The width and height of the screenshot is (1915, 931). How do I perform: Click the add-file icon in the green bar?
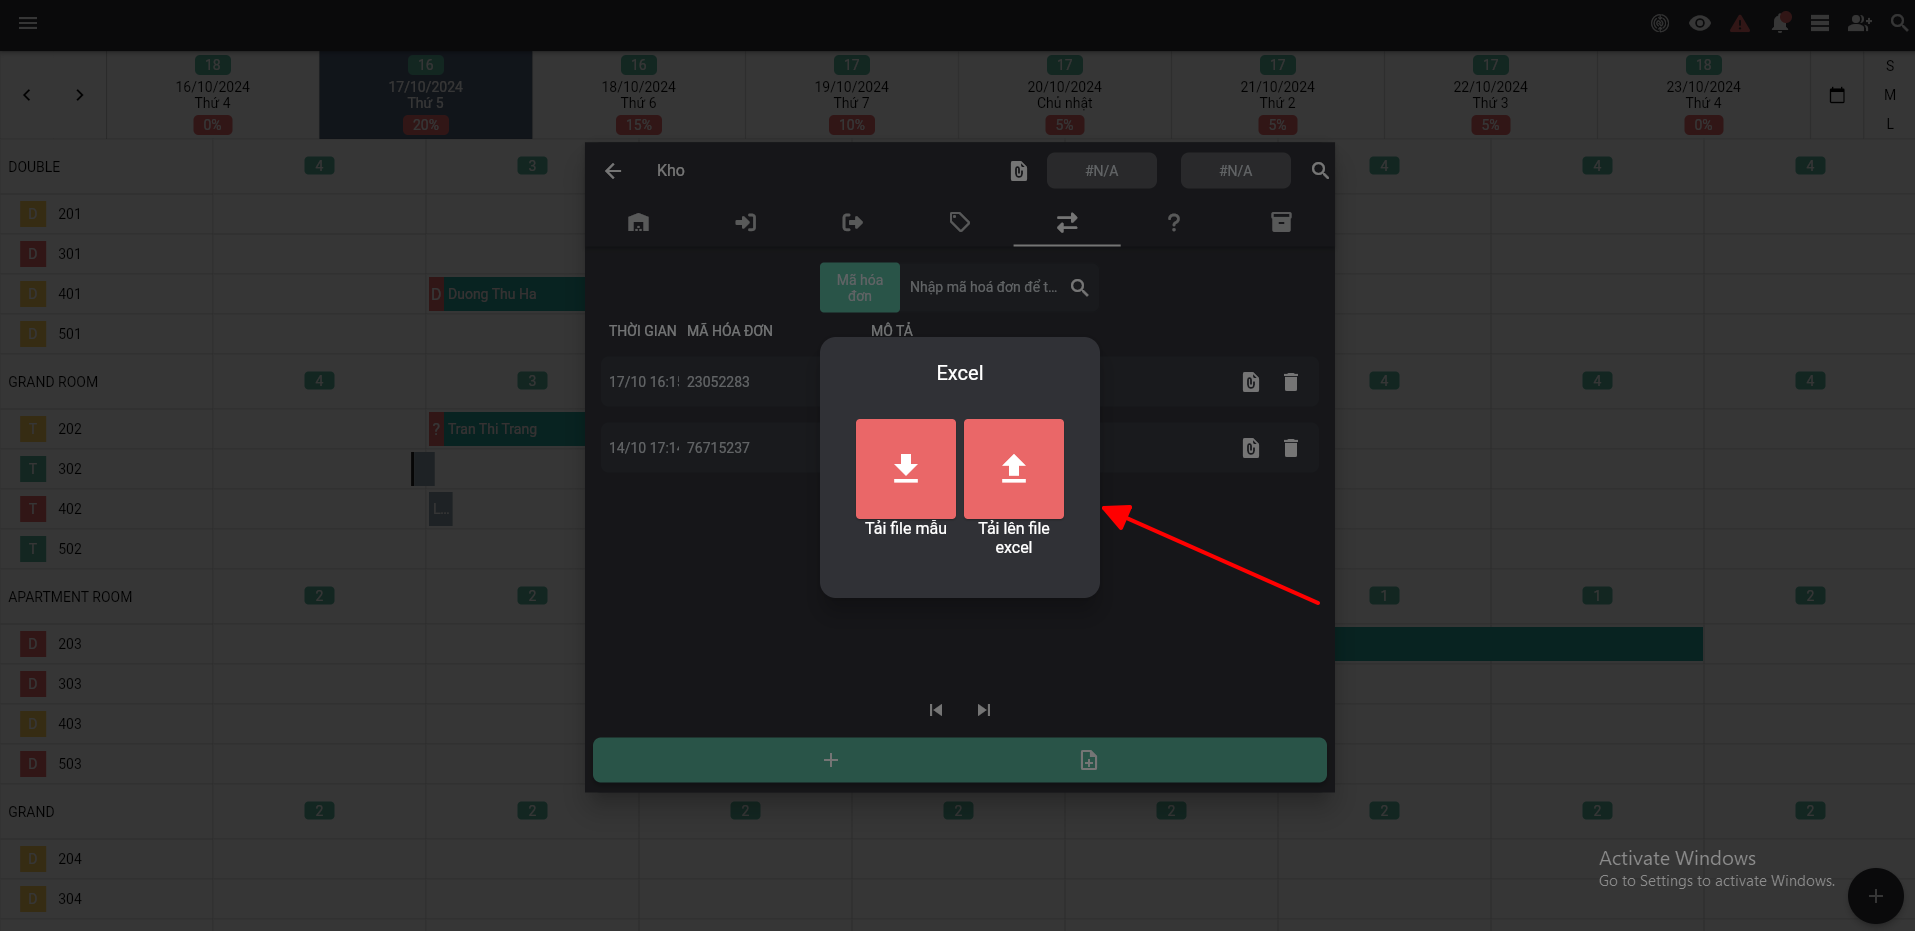coord(1089,760)
